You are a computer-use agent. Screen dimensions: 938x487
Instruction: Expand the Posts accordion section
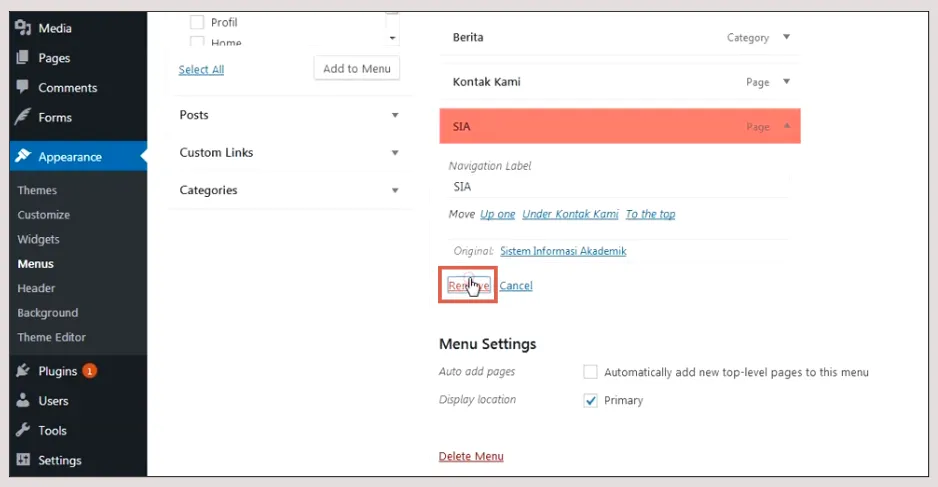point(395,115)
